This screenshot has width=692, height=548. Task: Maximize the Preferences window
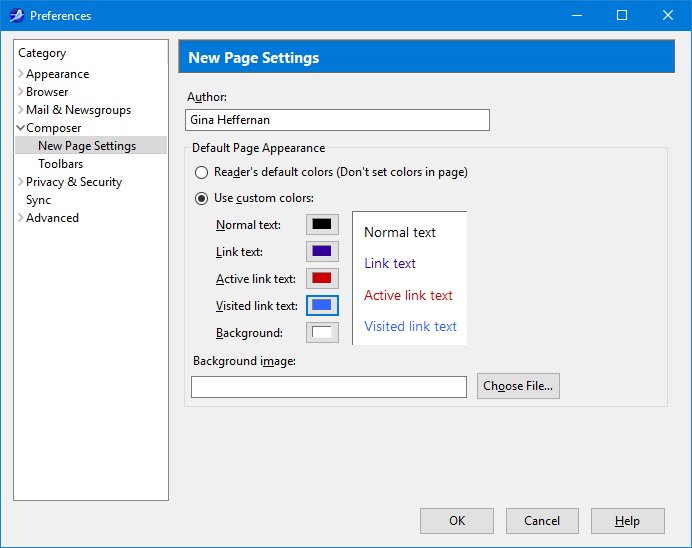click(x=622, y=15)
